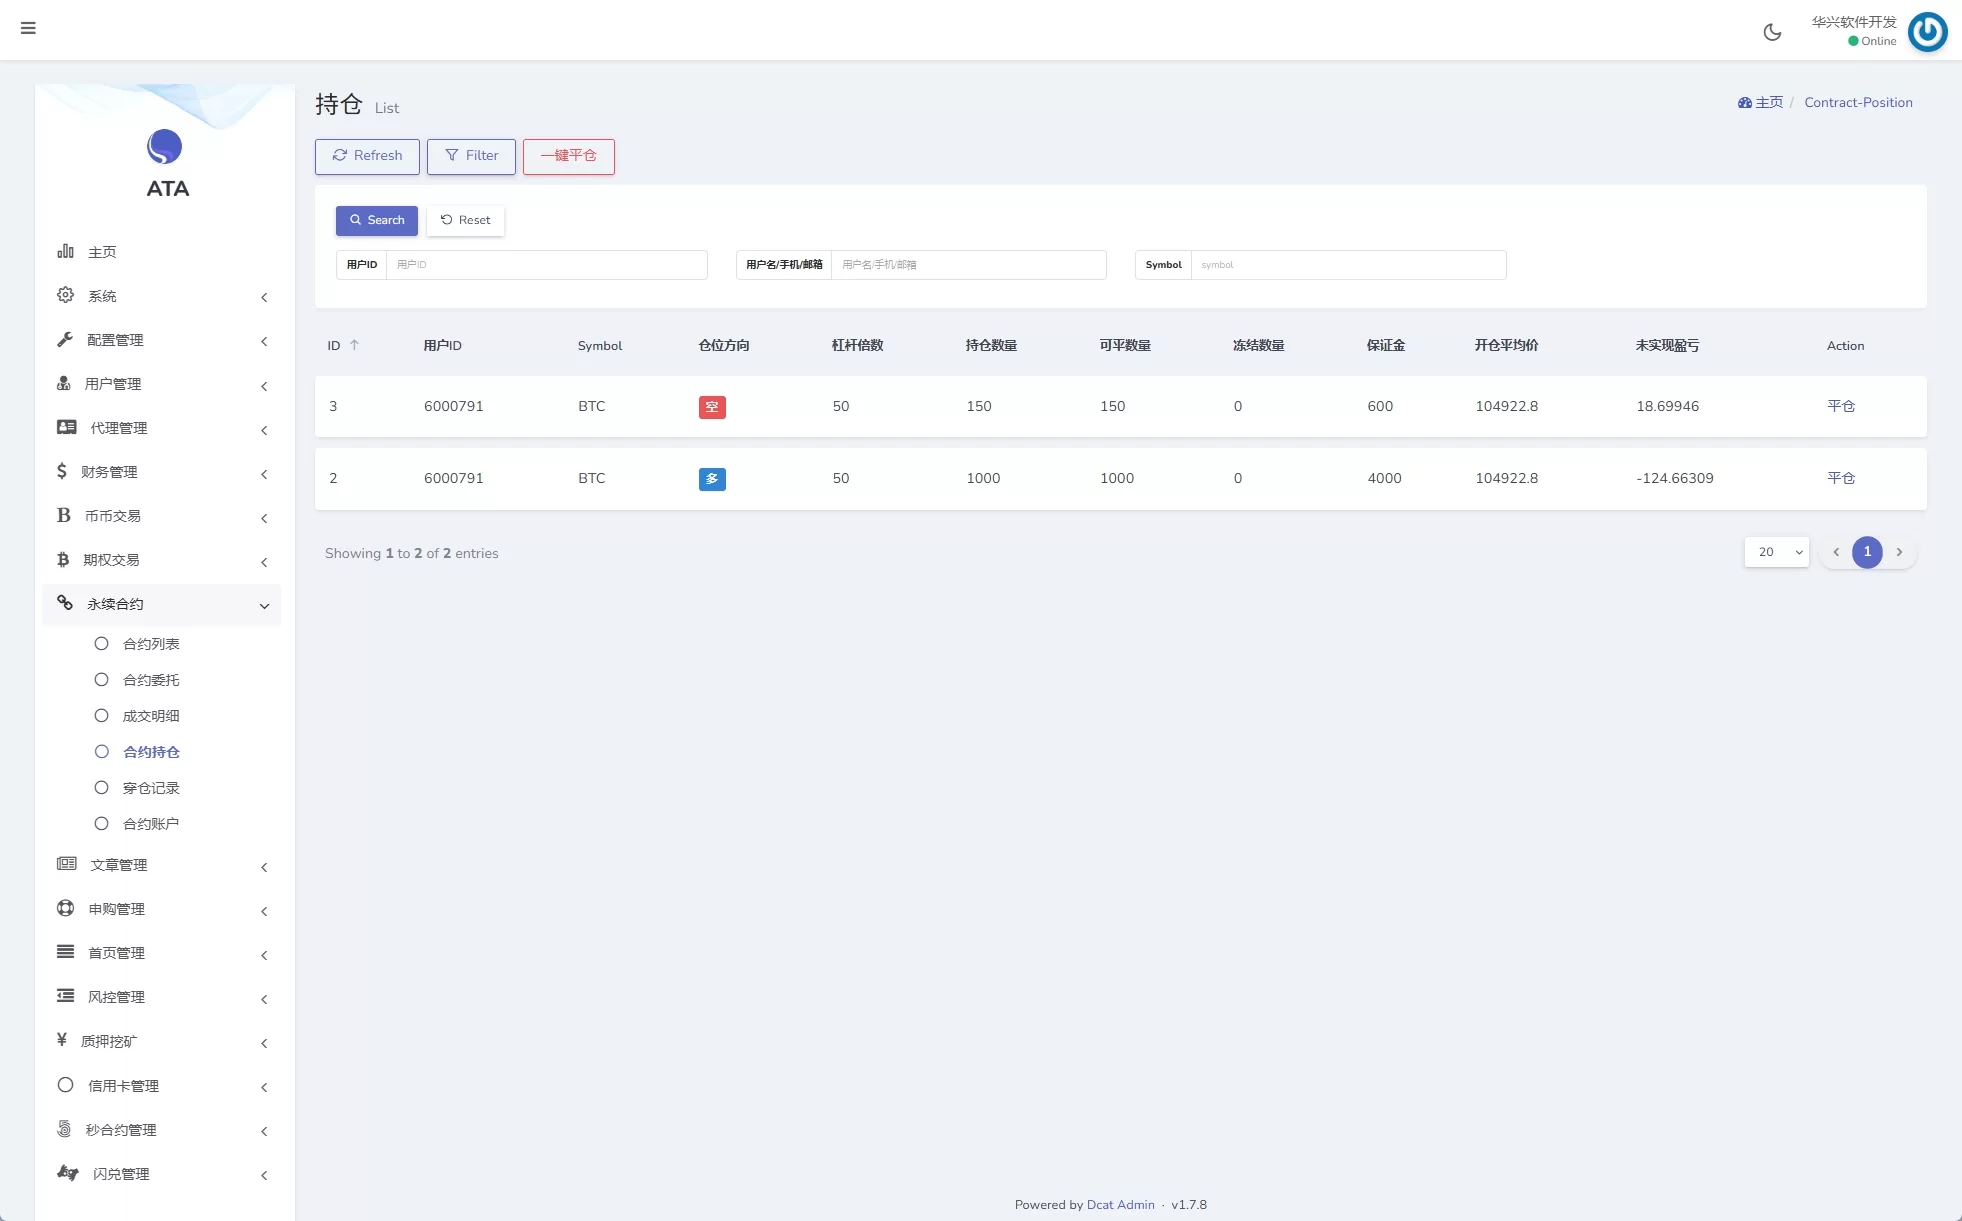Viewport: 1962px width, 1221px height.
Task: Click the gear icon for 系统
Action: (66, 295)
